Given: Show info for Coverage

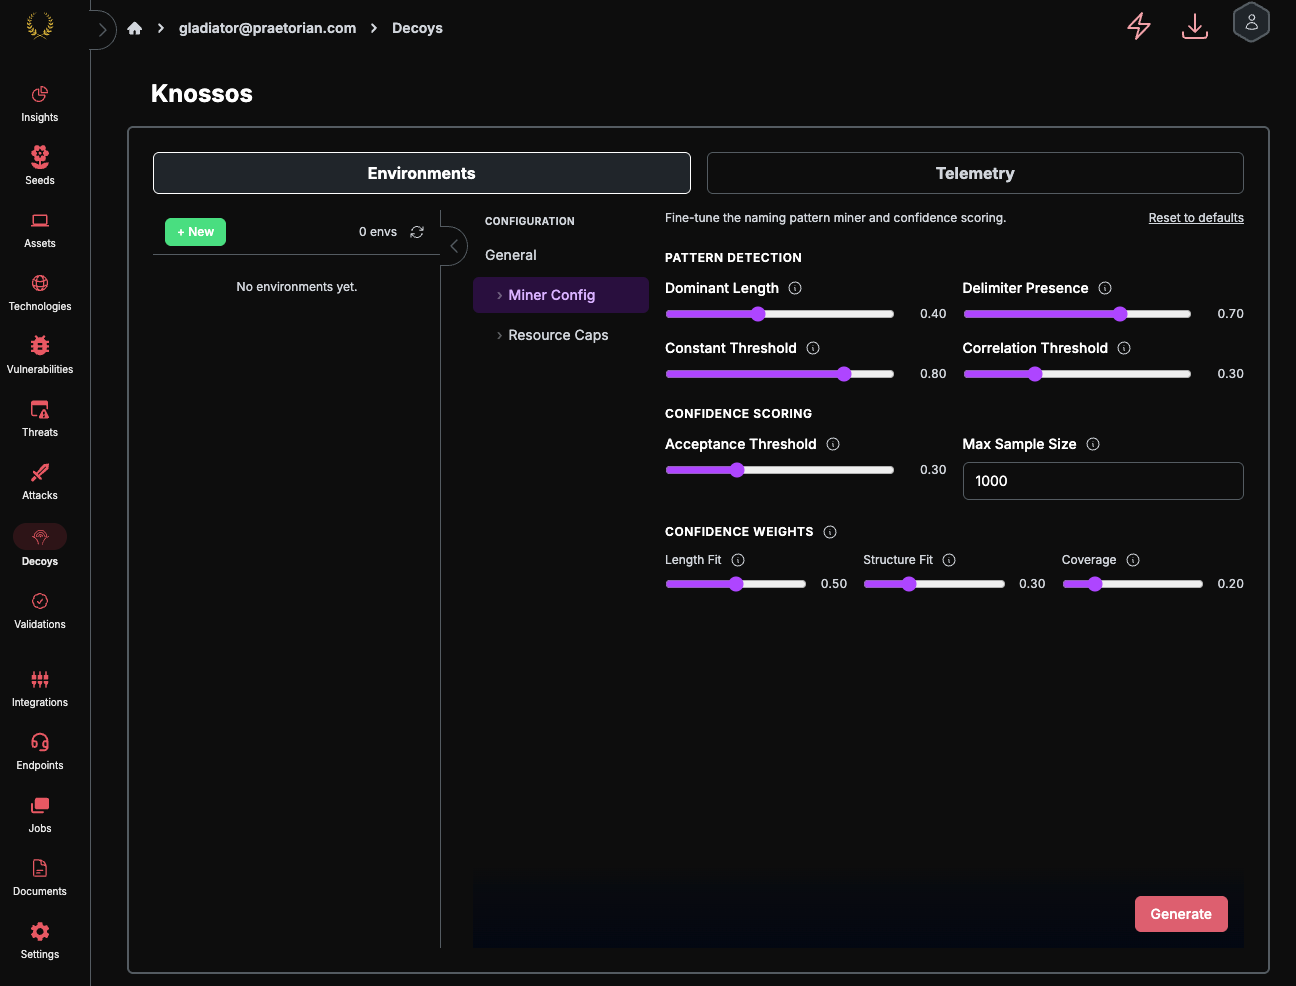Looking at the screenshot, I should 1133,560.
